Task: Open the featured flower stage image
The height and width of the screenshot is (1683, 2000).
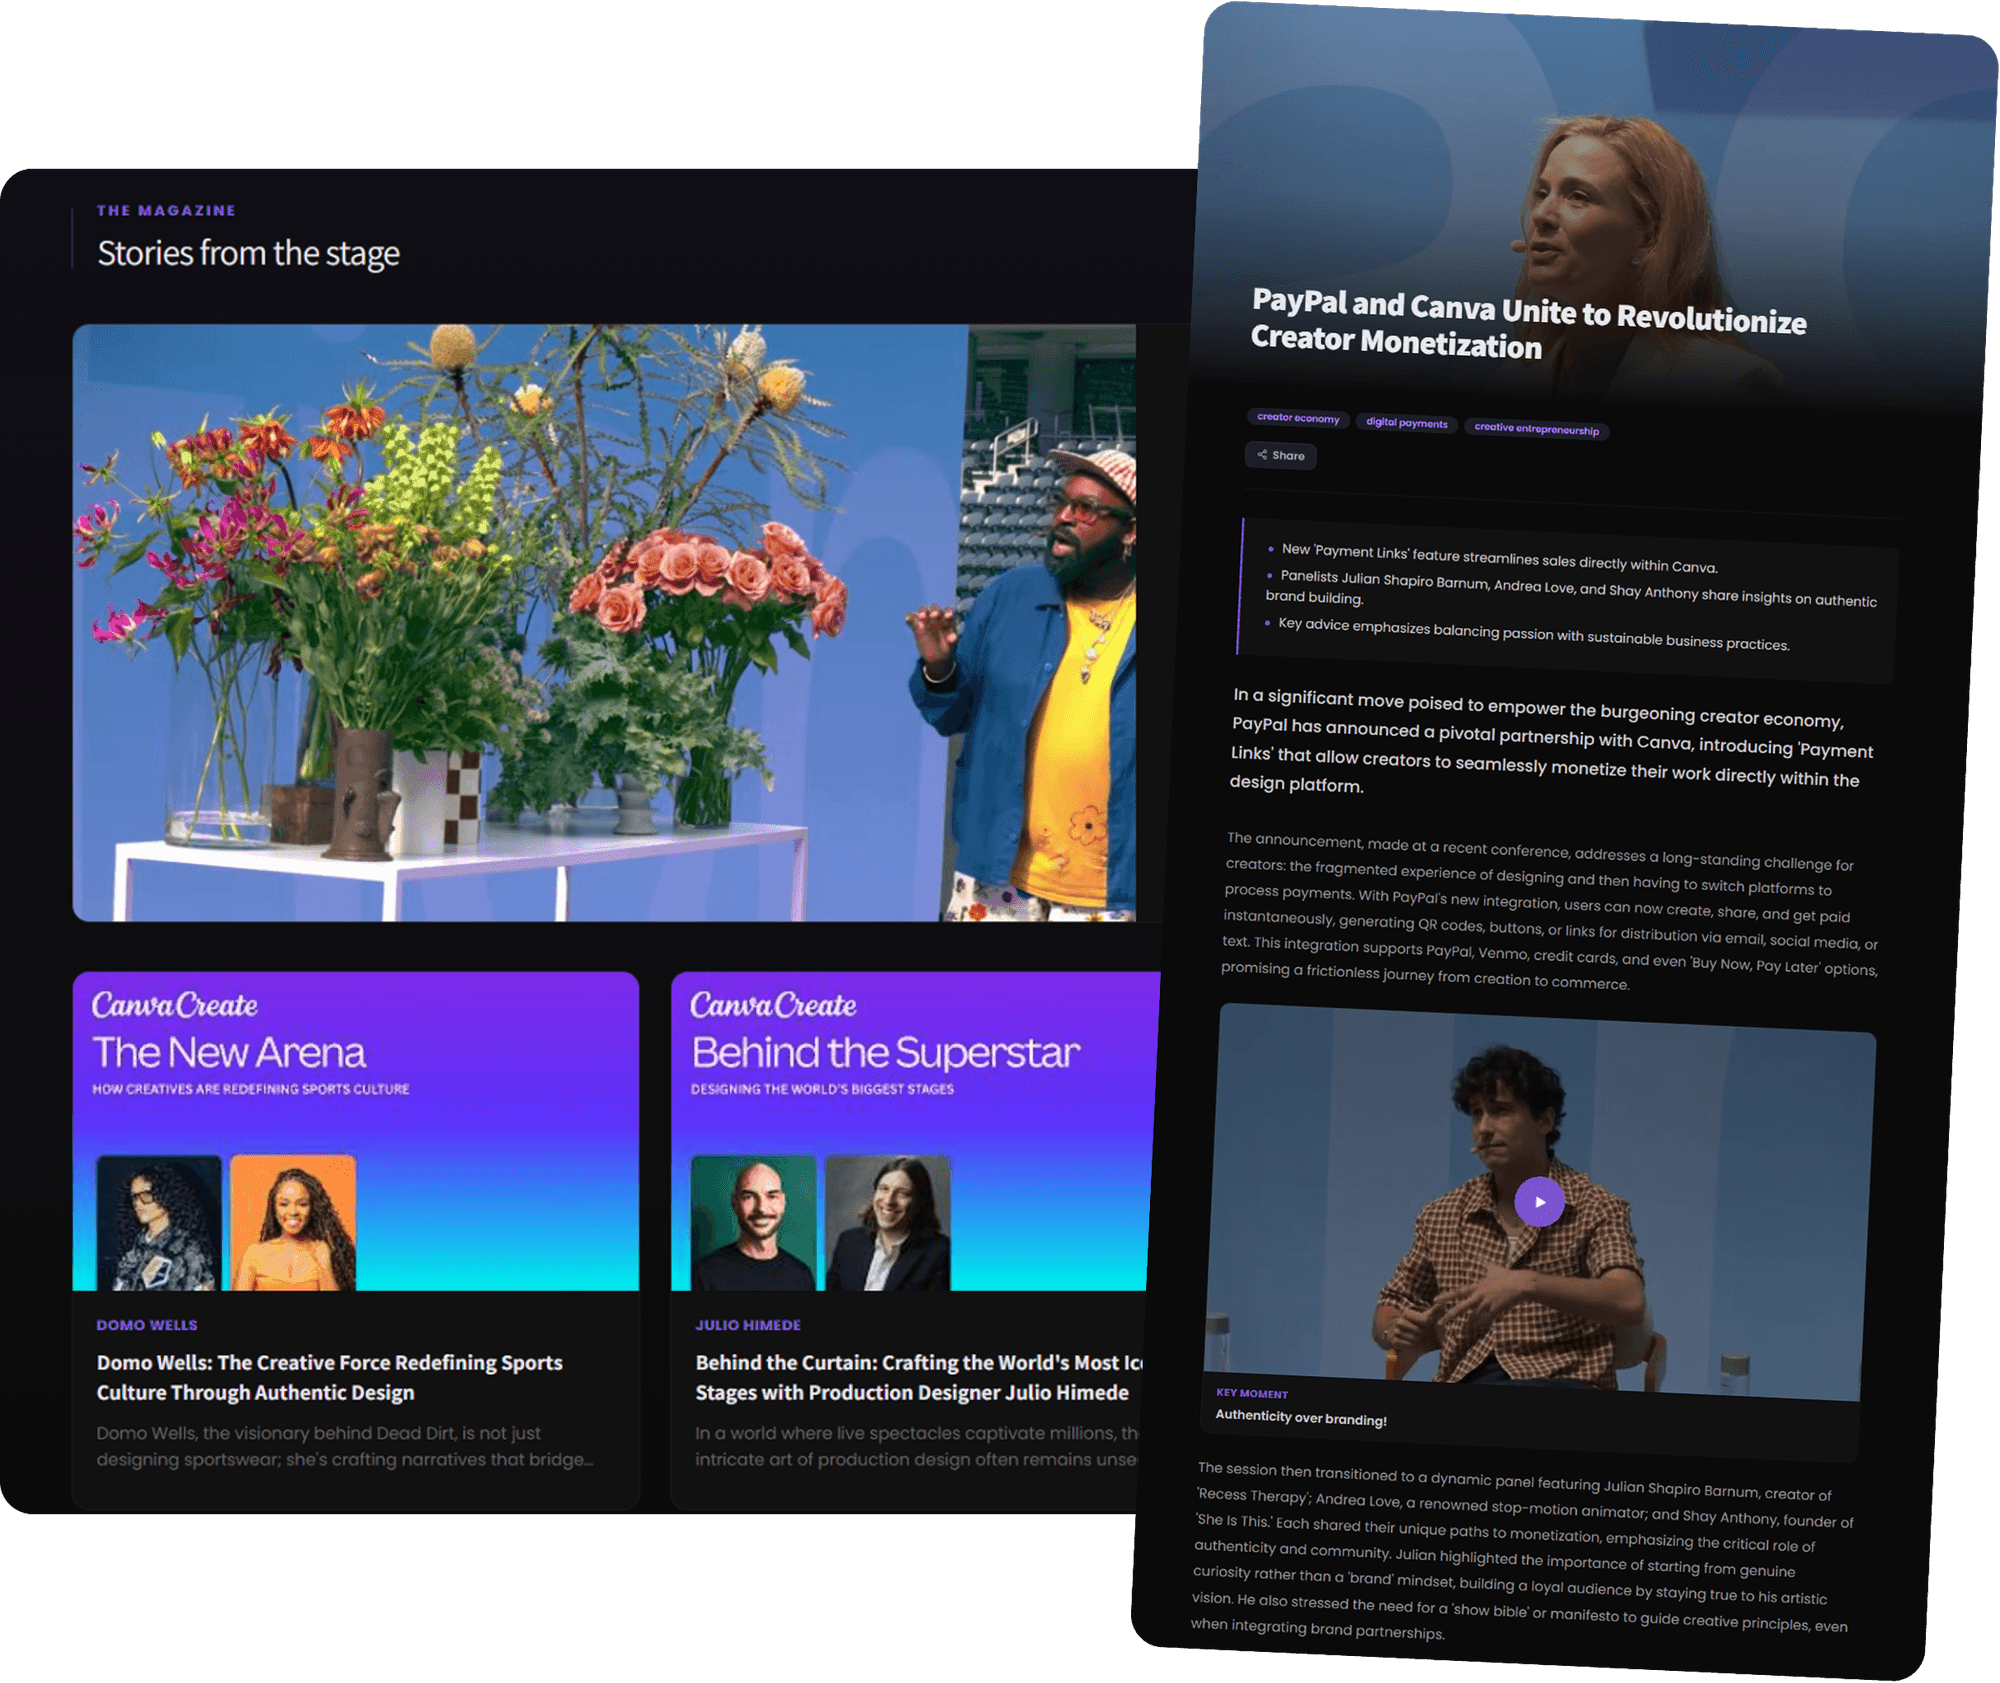Action: [604, 622]
